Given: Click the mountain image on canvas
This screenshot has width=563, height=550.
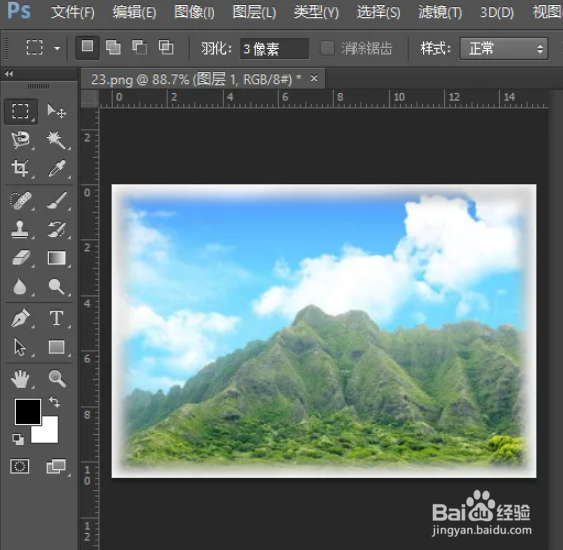Looking at the screenshot, I should pyautogui.click(x=324, y=331).
